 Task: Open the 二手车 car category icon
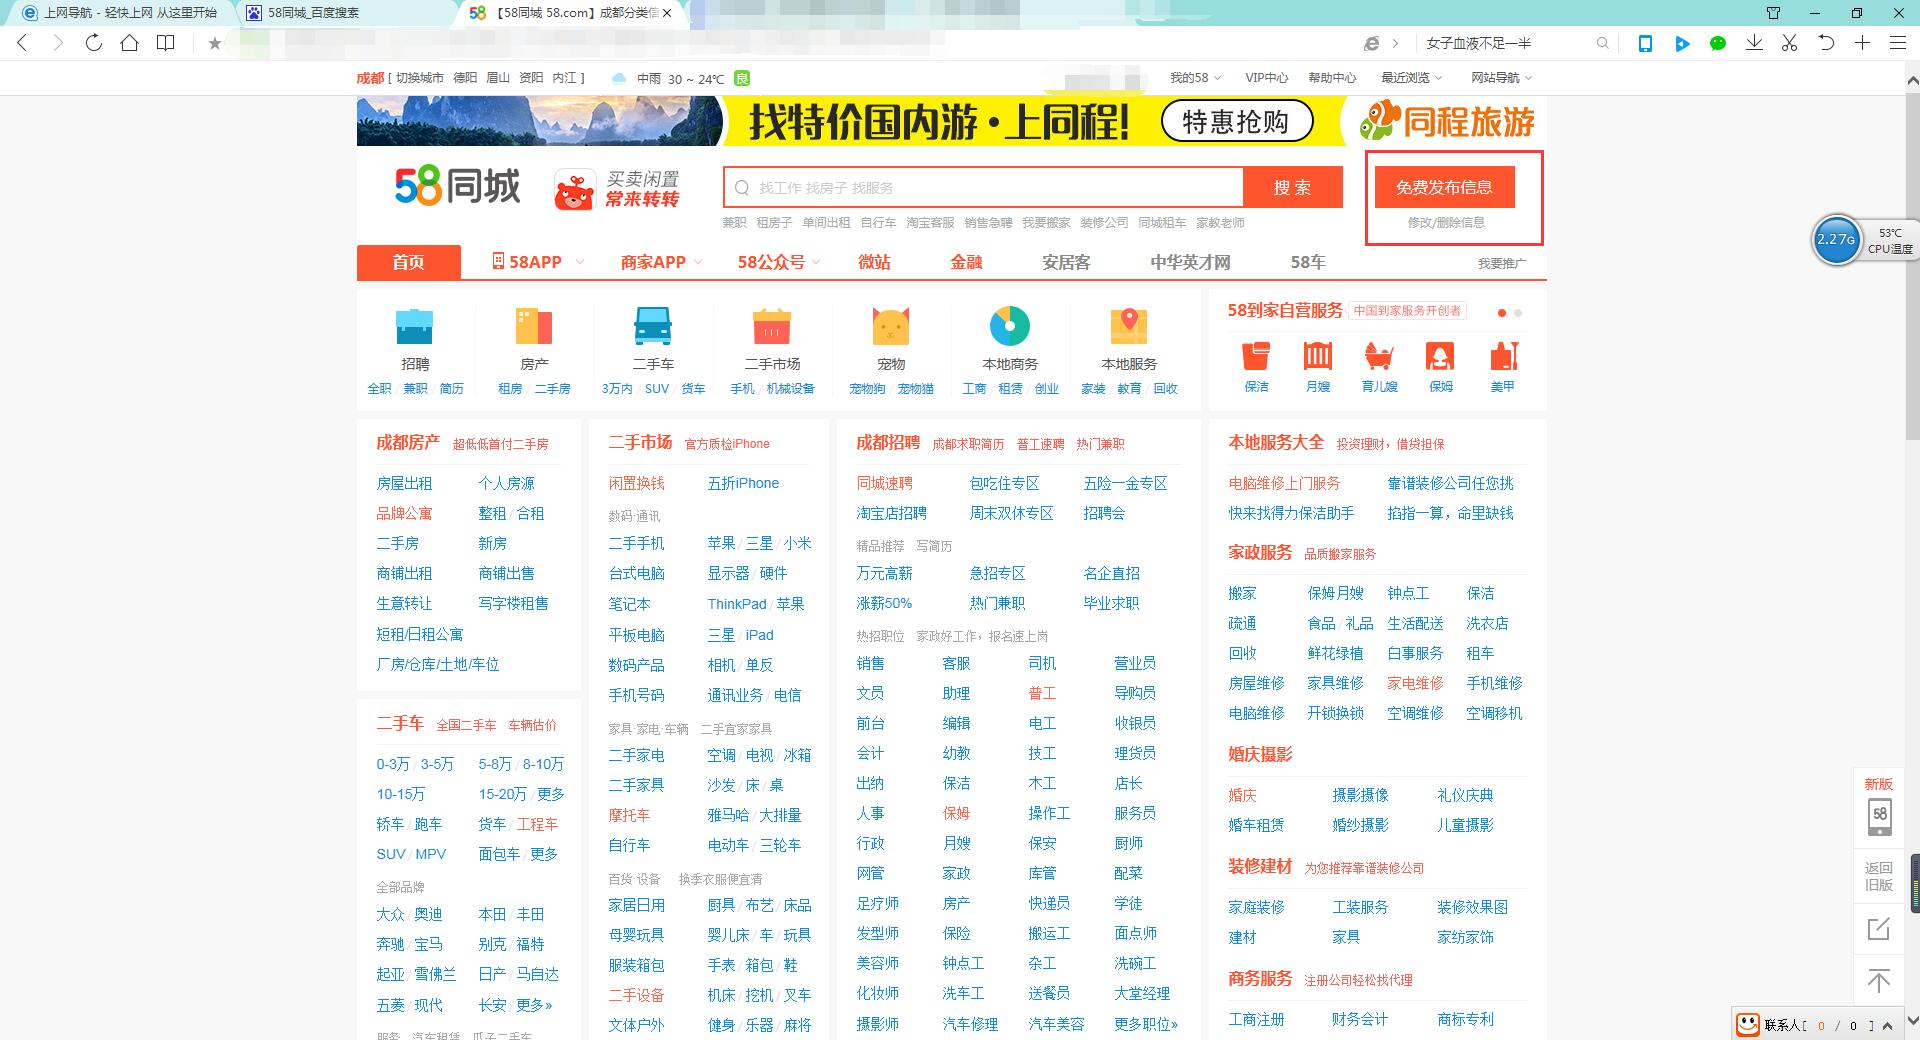[653, 326]
